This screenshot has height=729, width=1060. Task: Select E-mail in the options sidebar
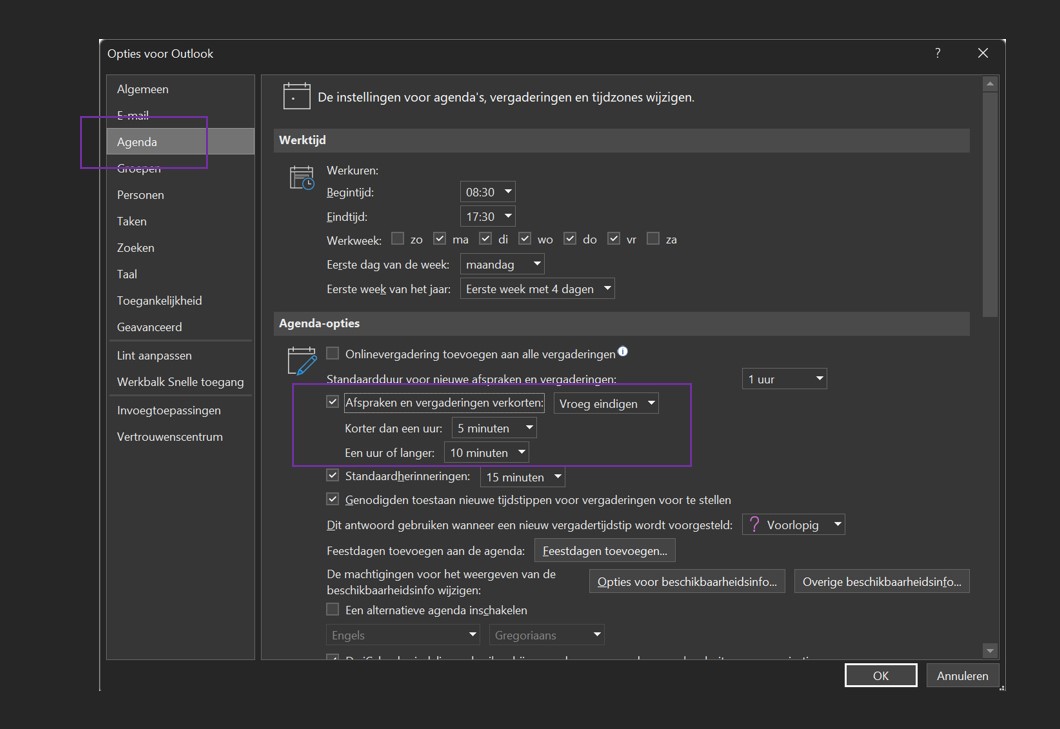coord(180,115)
